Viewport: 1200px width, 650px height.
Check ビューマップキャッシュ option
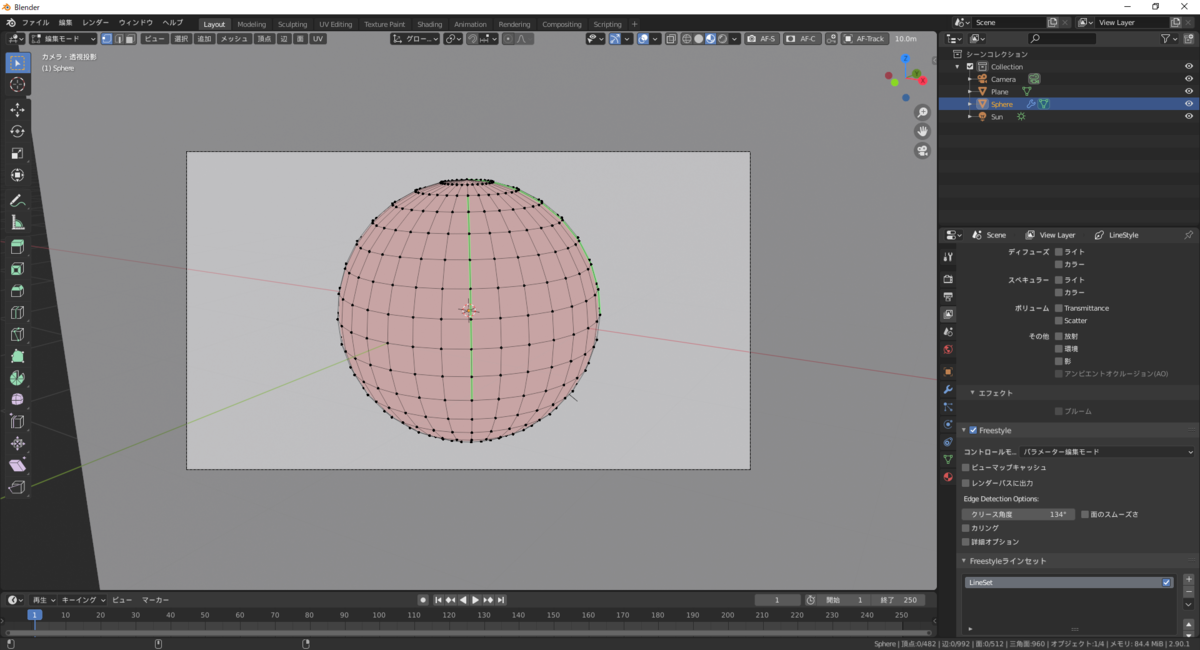[965, 467]
